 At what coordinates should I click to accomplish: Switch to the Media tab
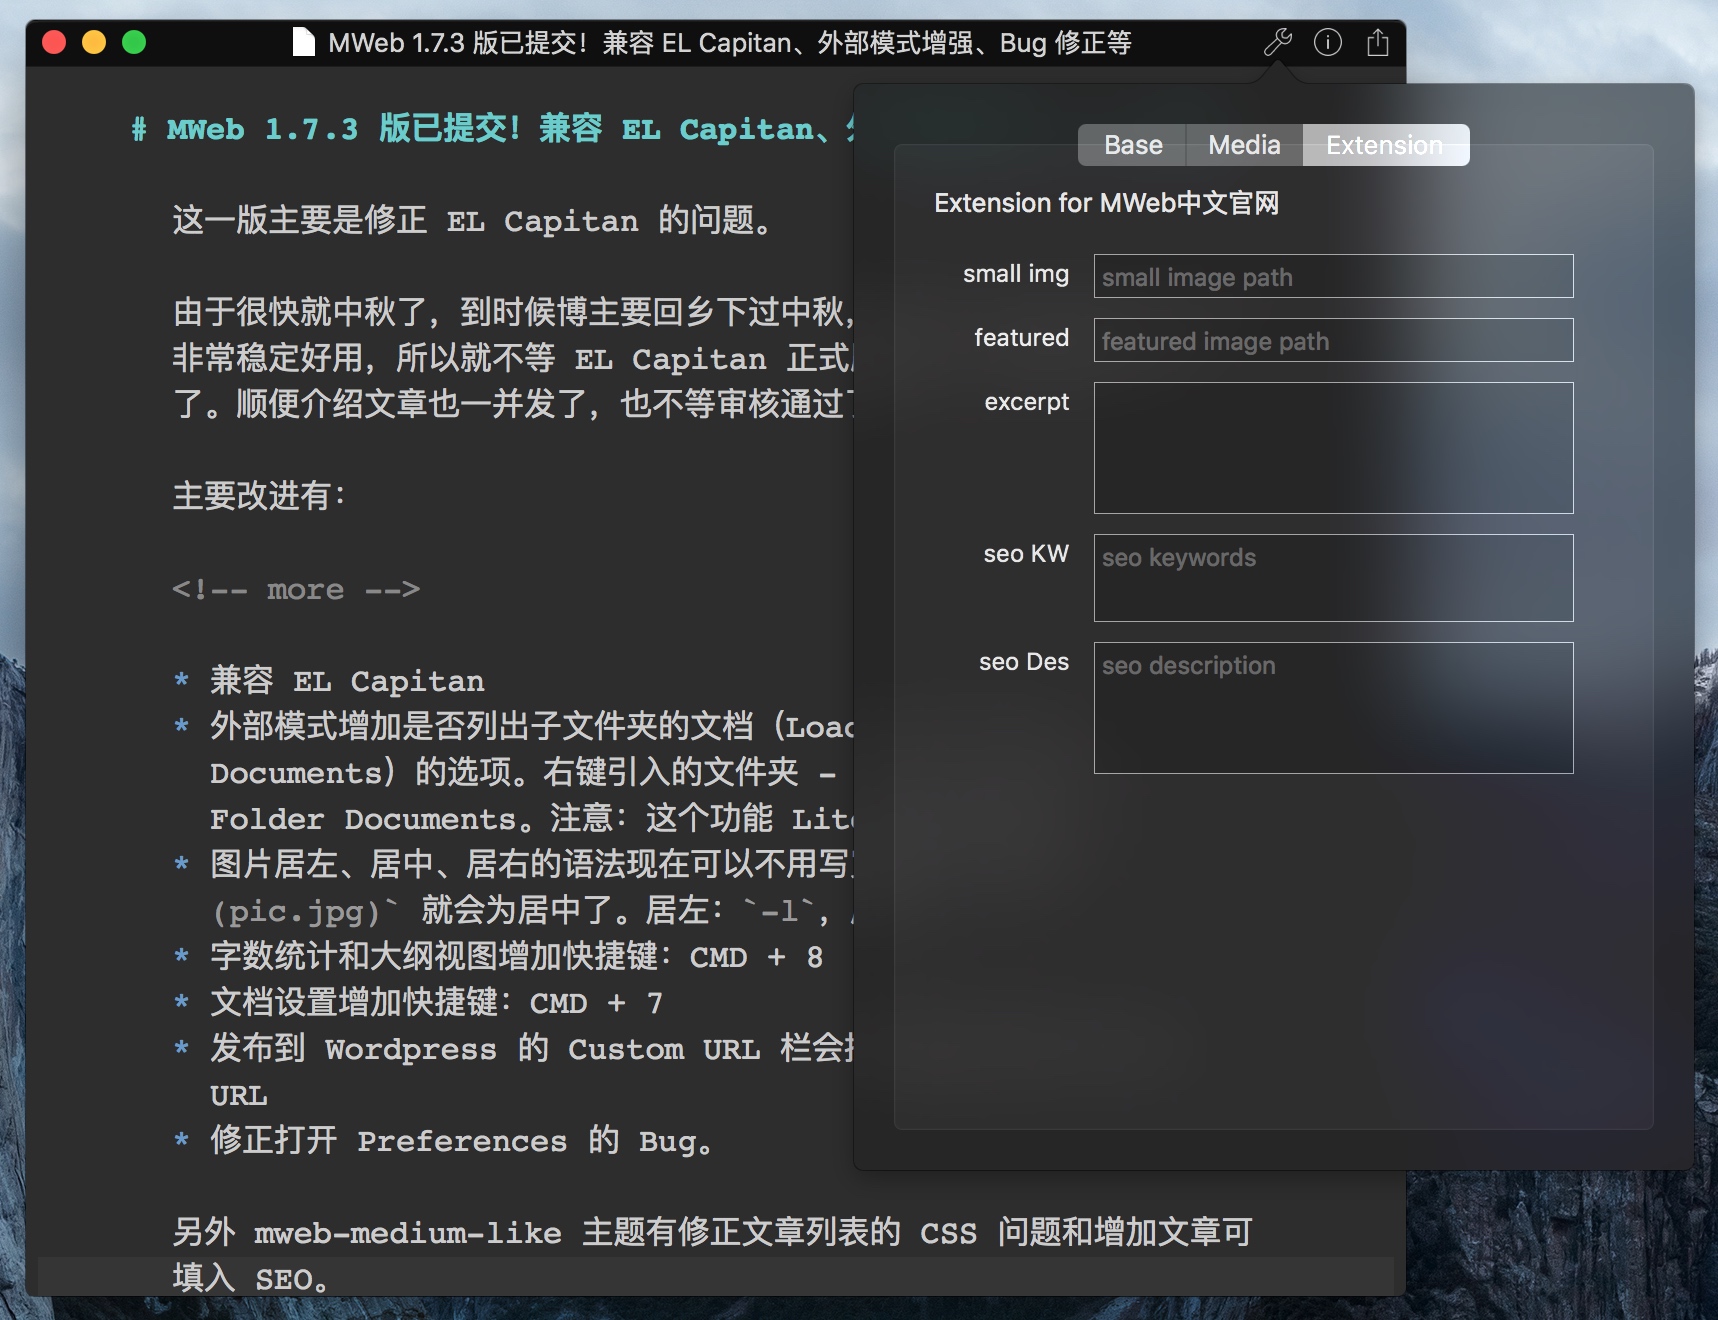point(1244,145)
